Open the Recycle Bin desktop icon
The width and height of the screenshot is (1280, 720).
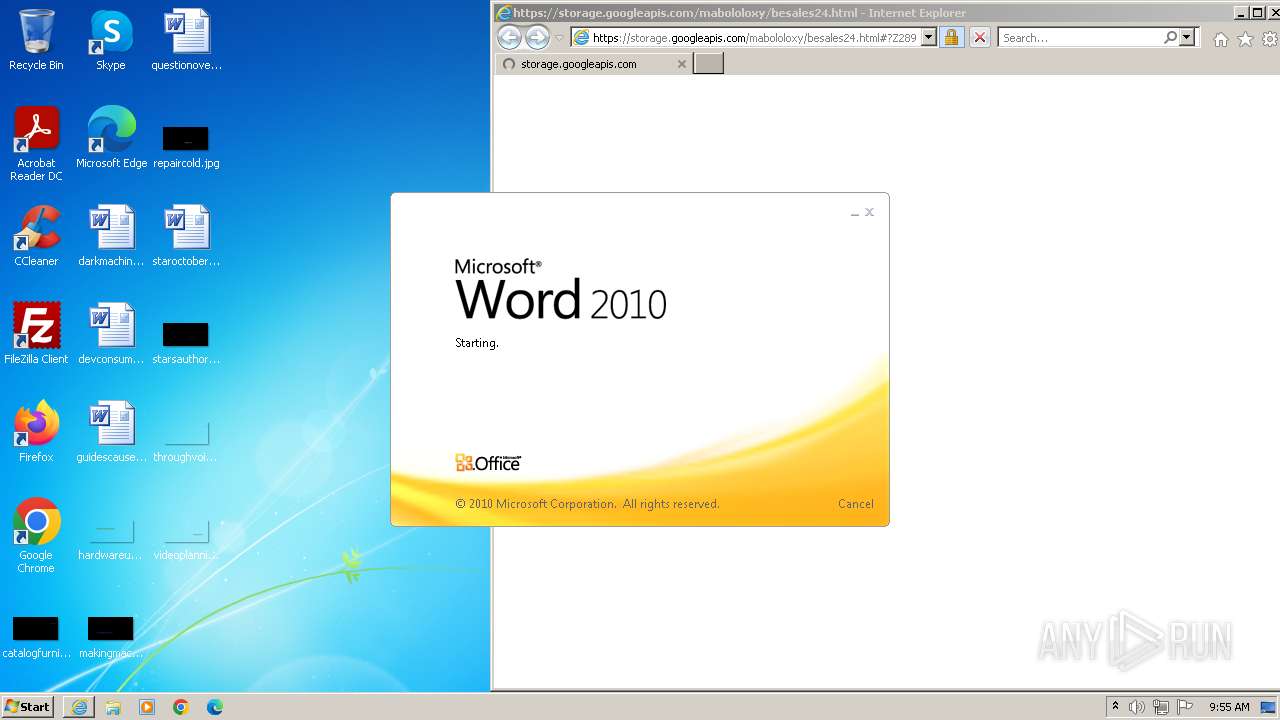click(x=36, y=40)
